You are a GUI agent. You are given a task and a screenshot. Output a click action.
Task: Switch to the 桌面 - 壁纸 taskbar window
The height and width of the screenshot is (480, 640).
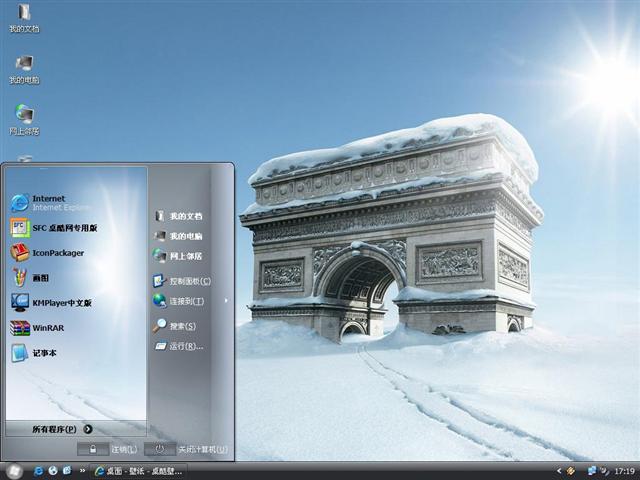(139, 471)
